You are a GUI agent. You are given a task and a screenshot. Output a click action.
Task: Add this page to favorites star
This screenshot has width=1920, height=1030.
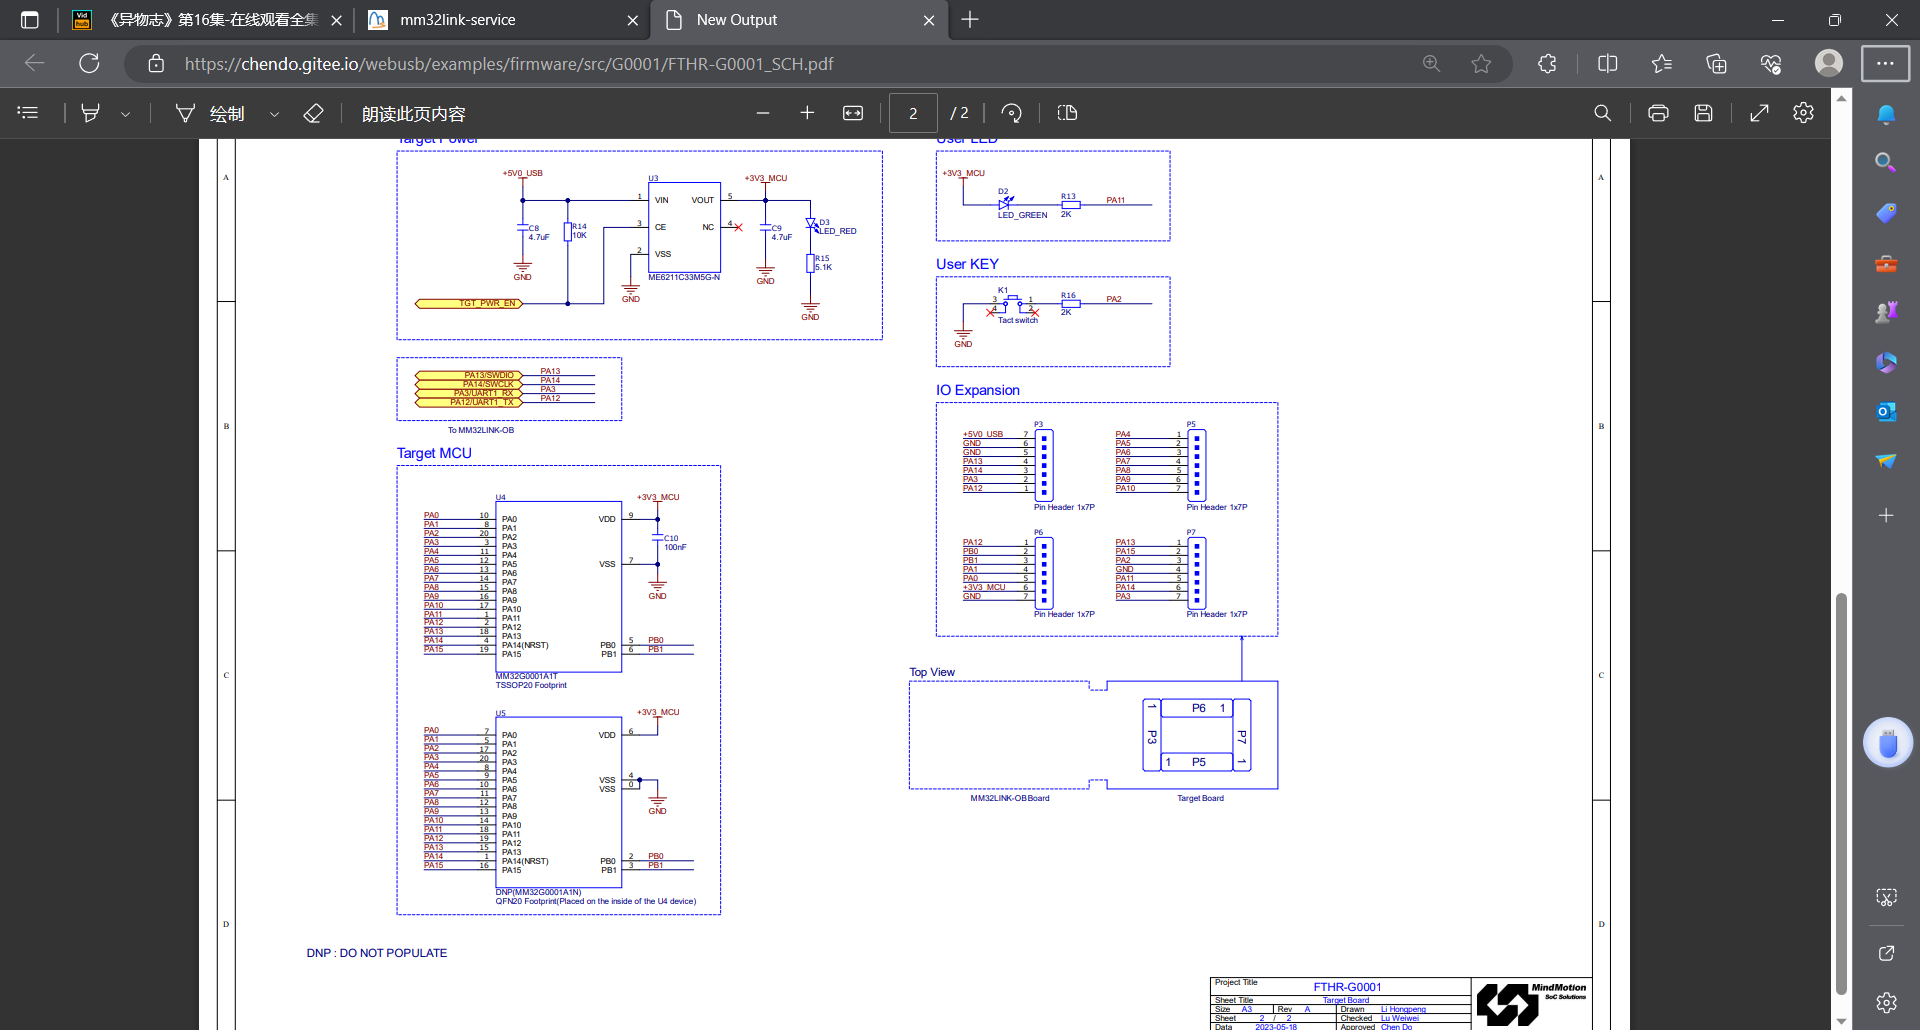1481,64
